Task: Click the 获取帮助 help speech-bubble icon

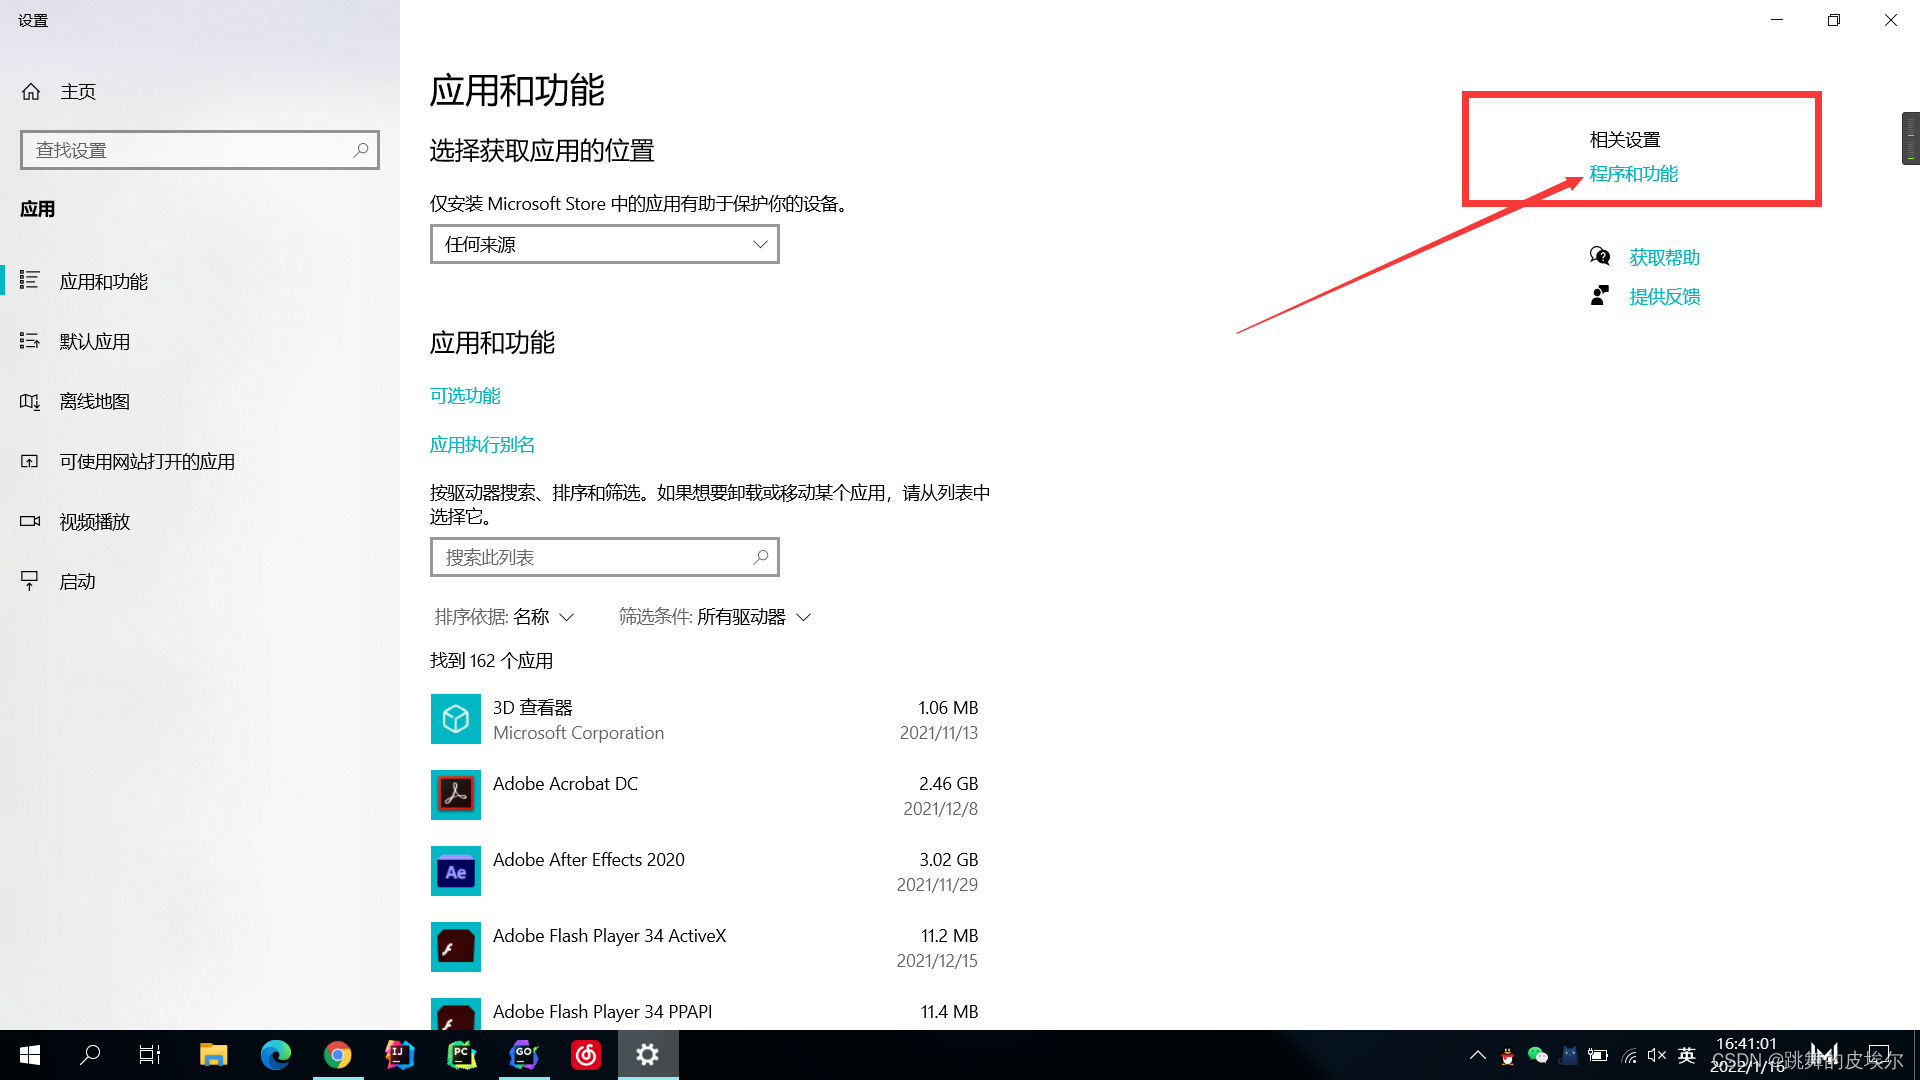Action: (1600, 256)
